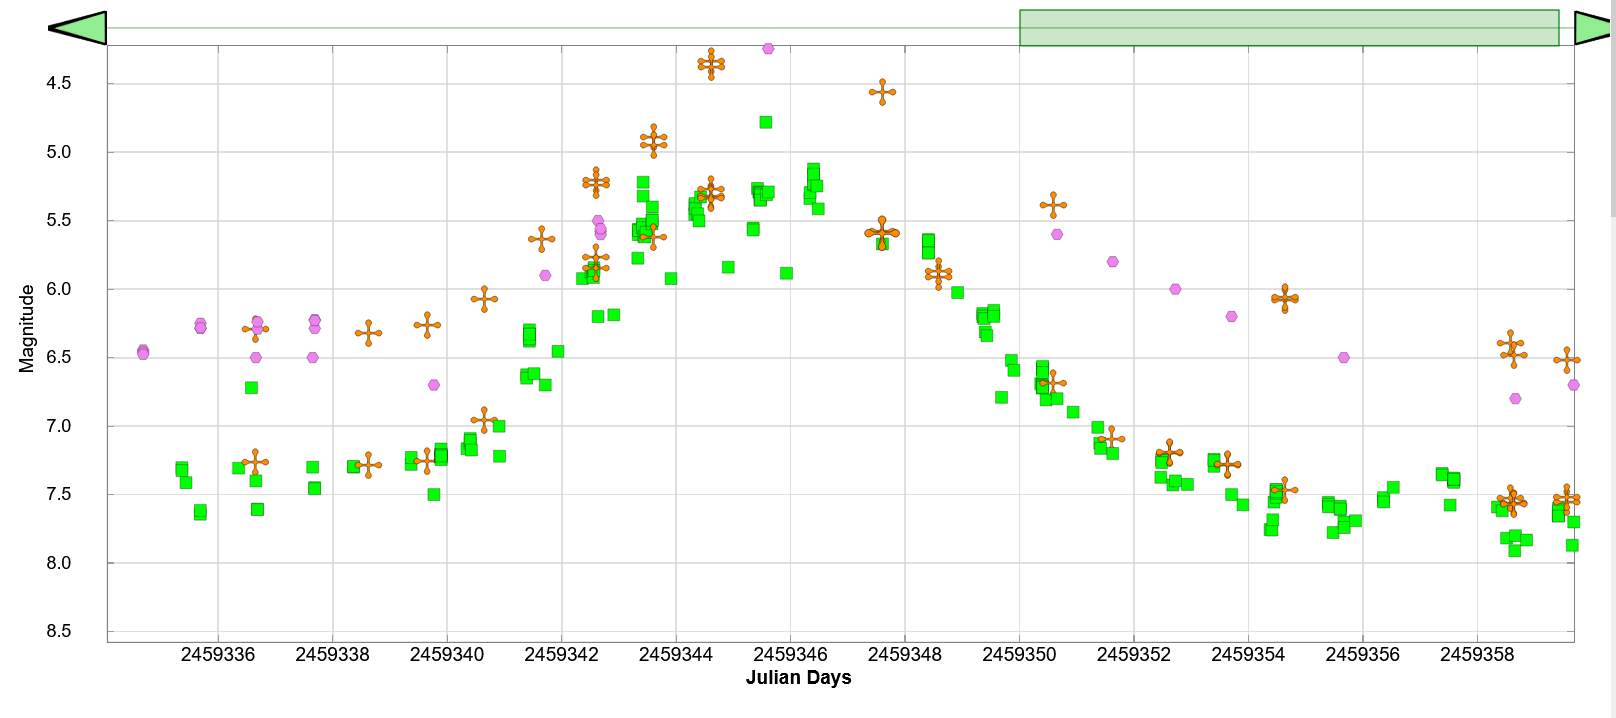The image size is (1616, 718).
Task: Select orange cross at magnitude 4.6 near 2459347.6
Action: pos(882,92)
